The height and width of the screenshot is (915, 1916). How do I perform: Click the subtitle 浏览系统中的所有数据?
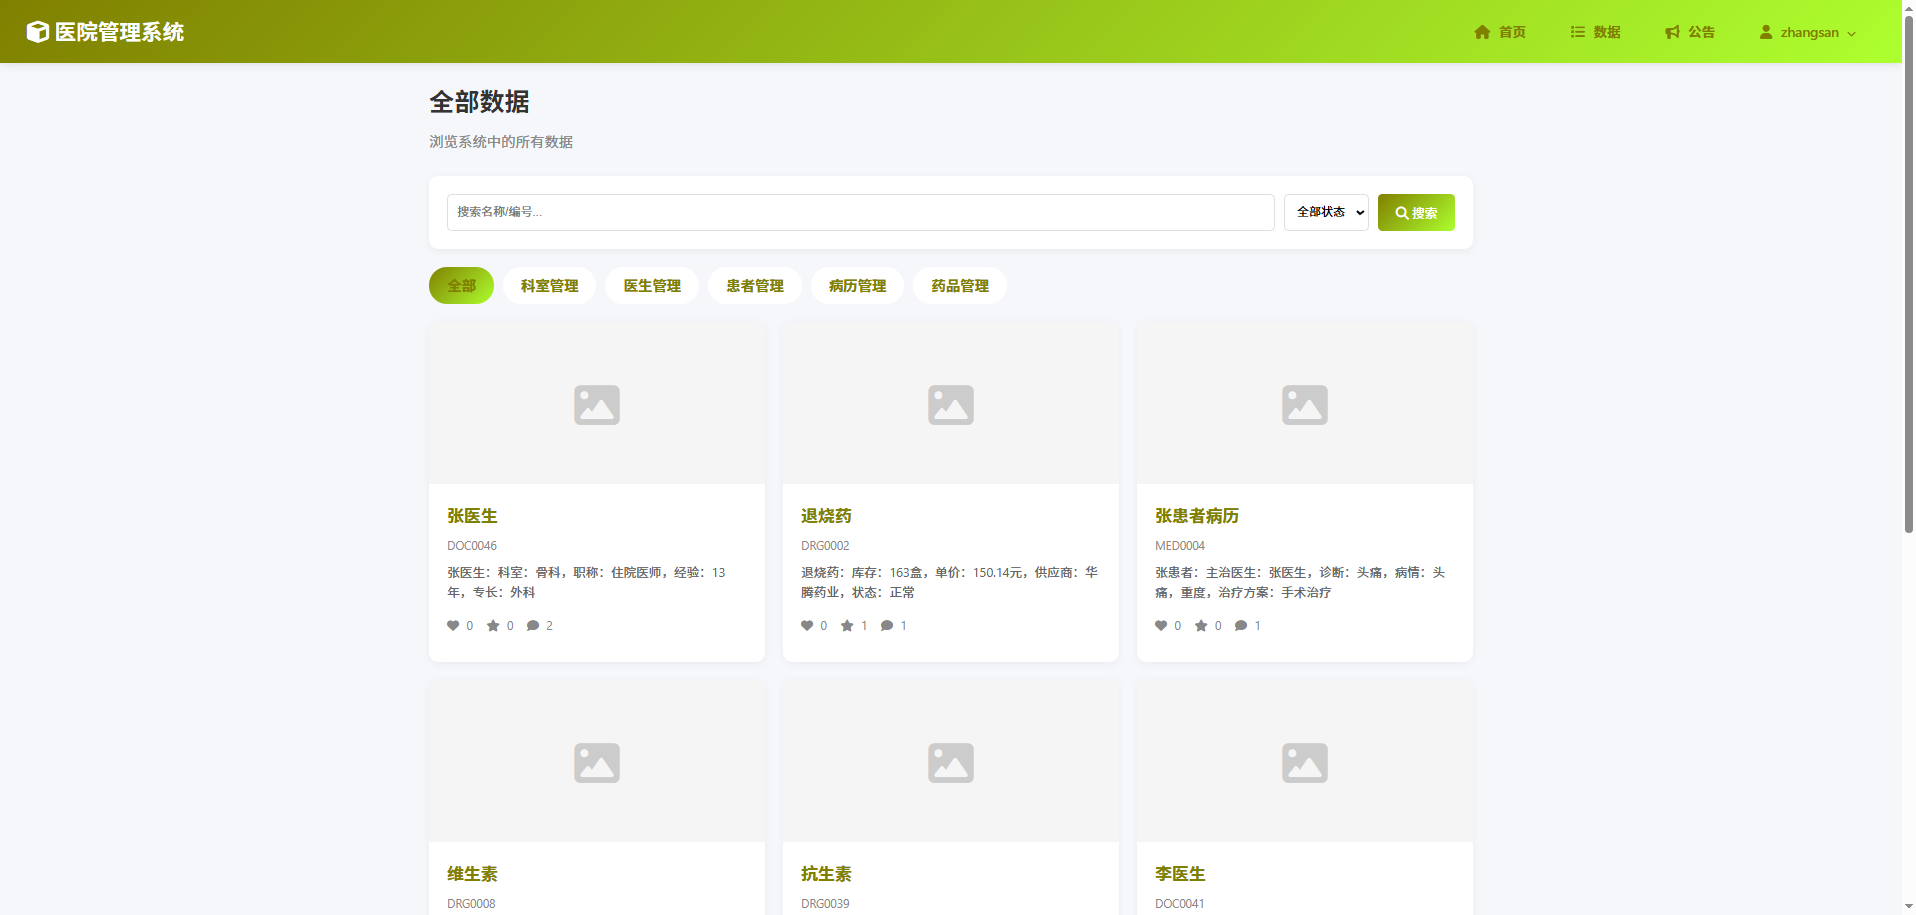(x=501, y=142)
